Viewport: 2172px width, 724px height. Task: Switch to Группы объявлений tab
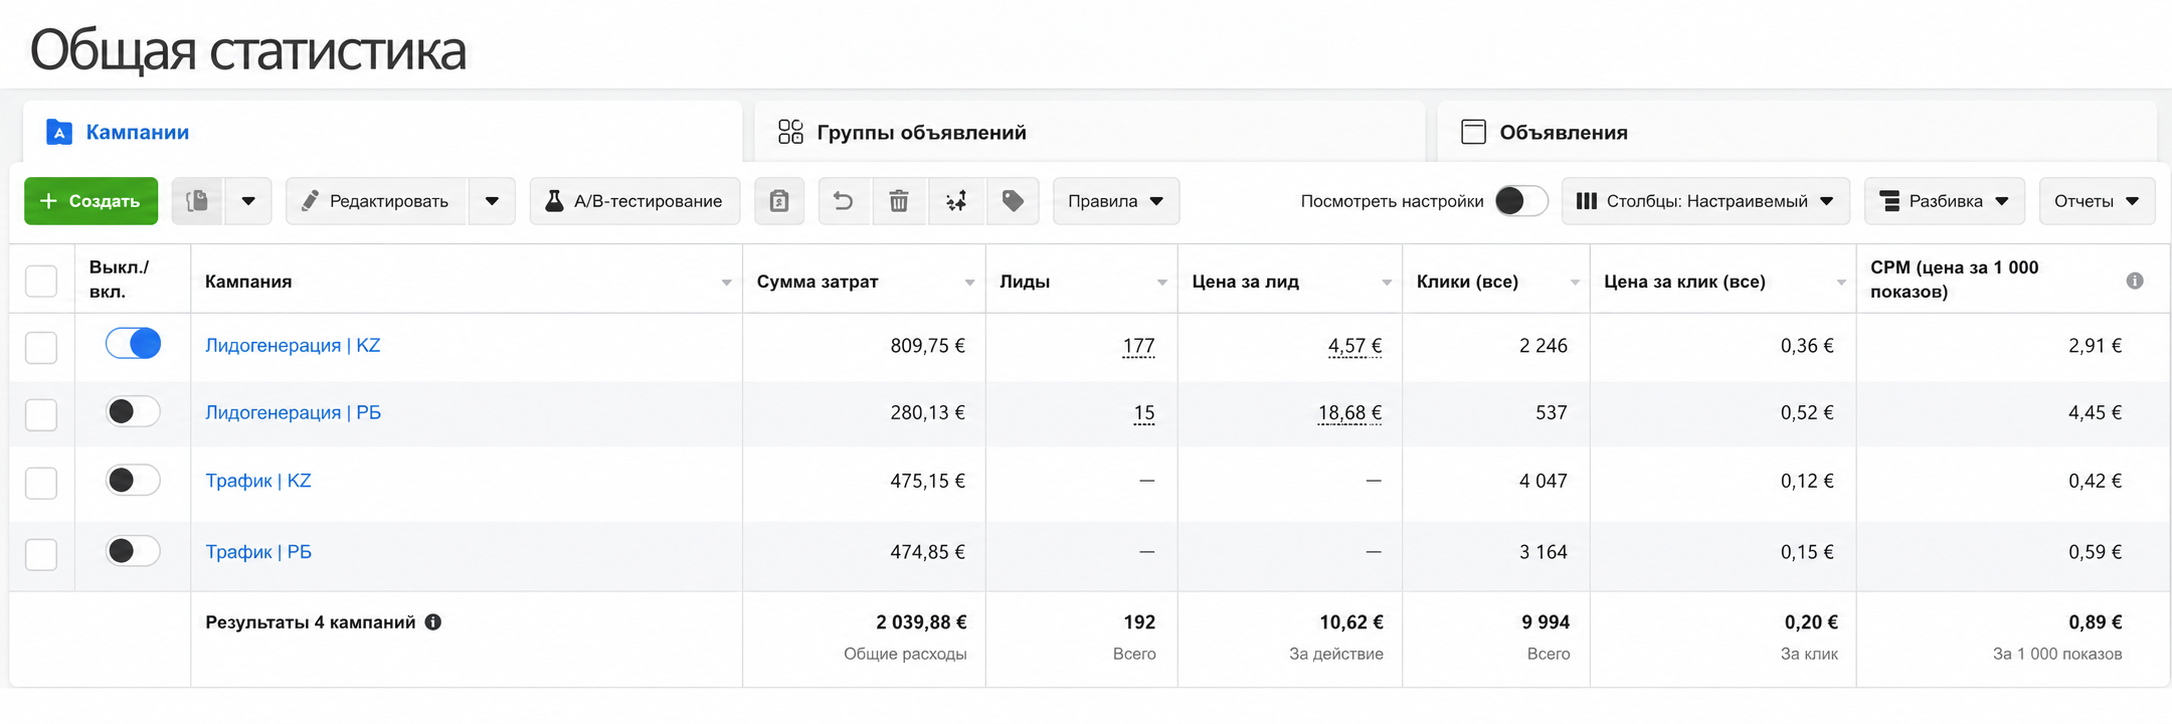click(1090, 132)
